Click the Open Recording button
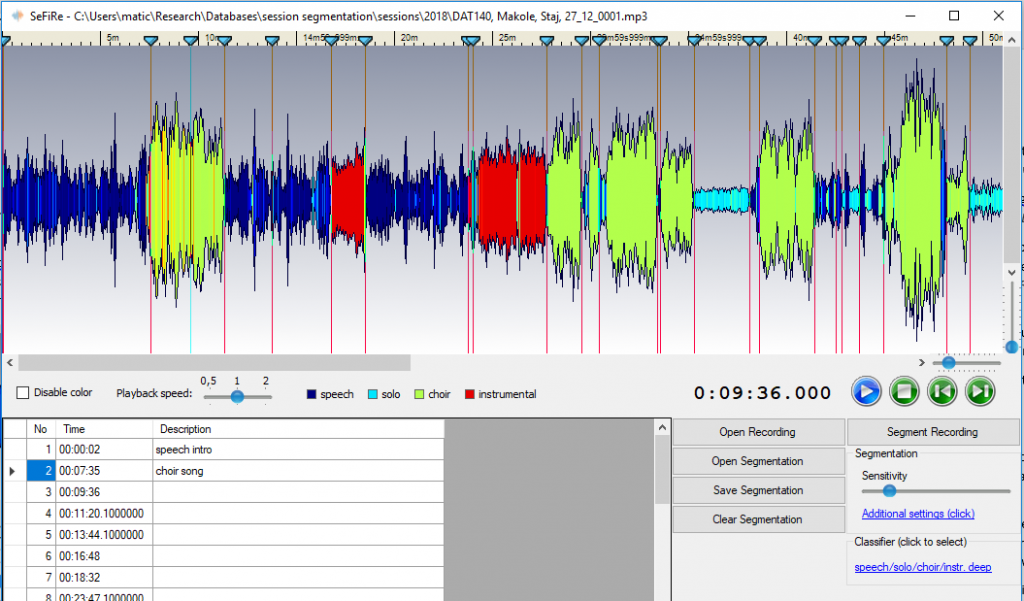The image size is (1024, 601). coord(758,432)
